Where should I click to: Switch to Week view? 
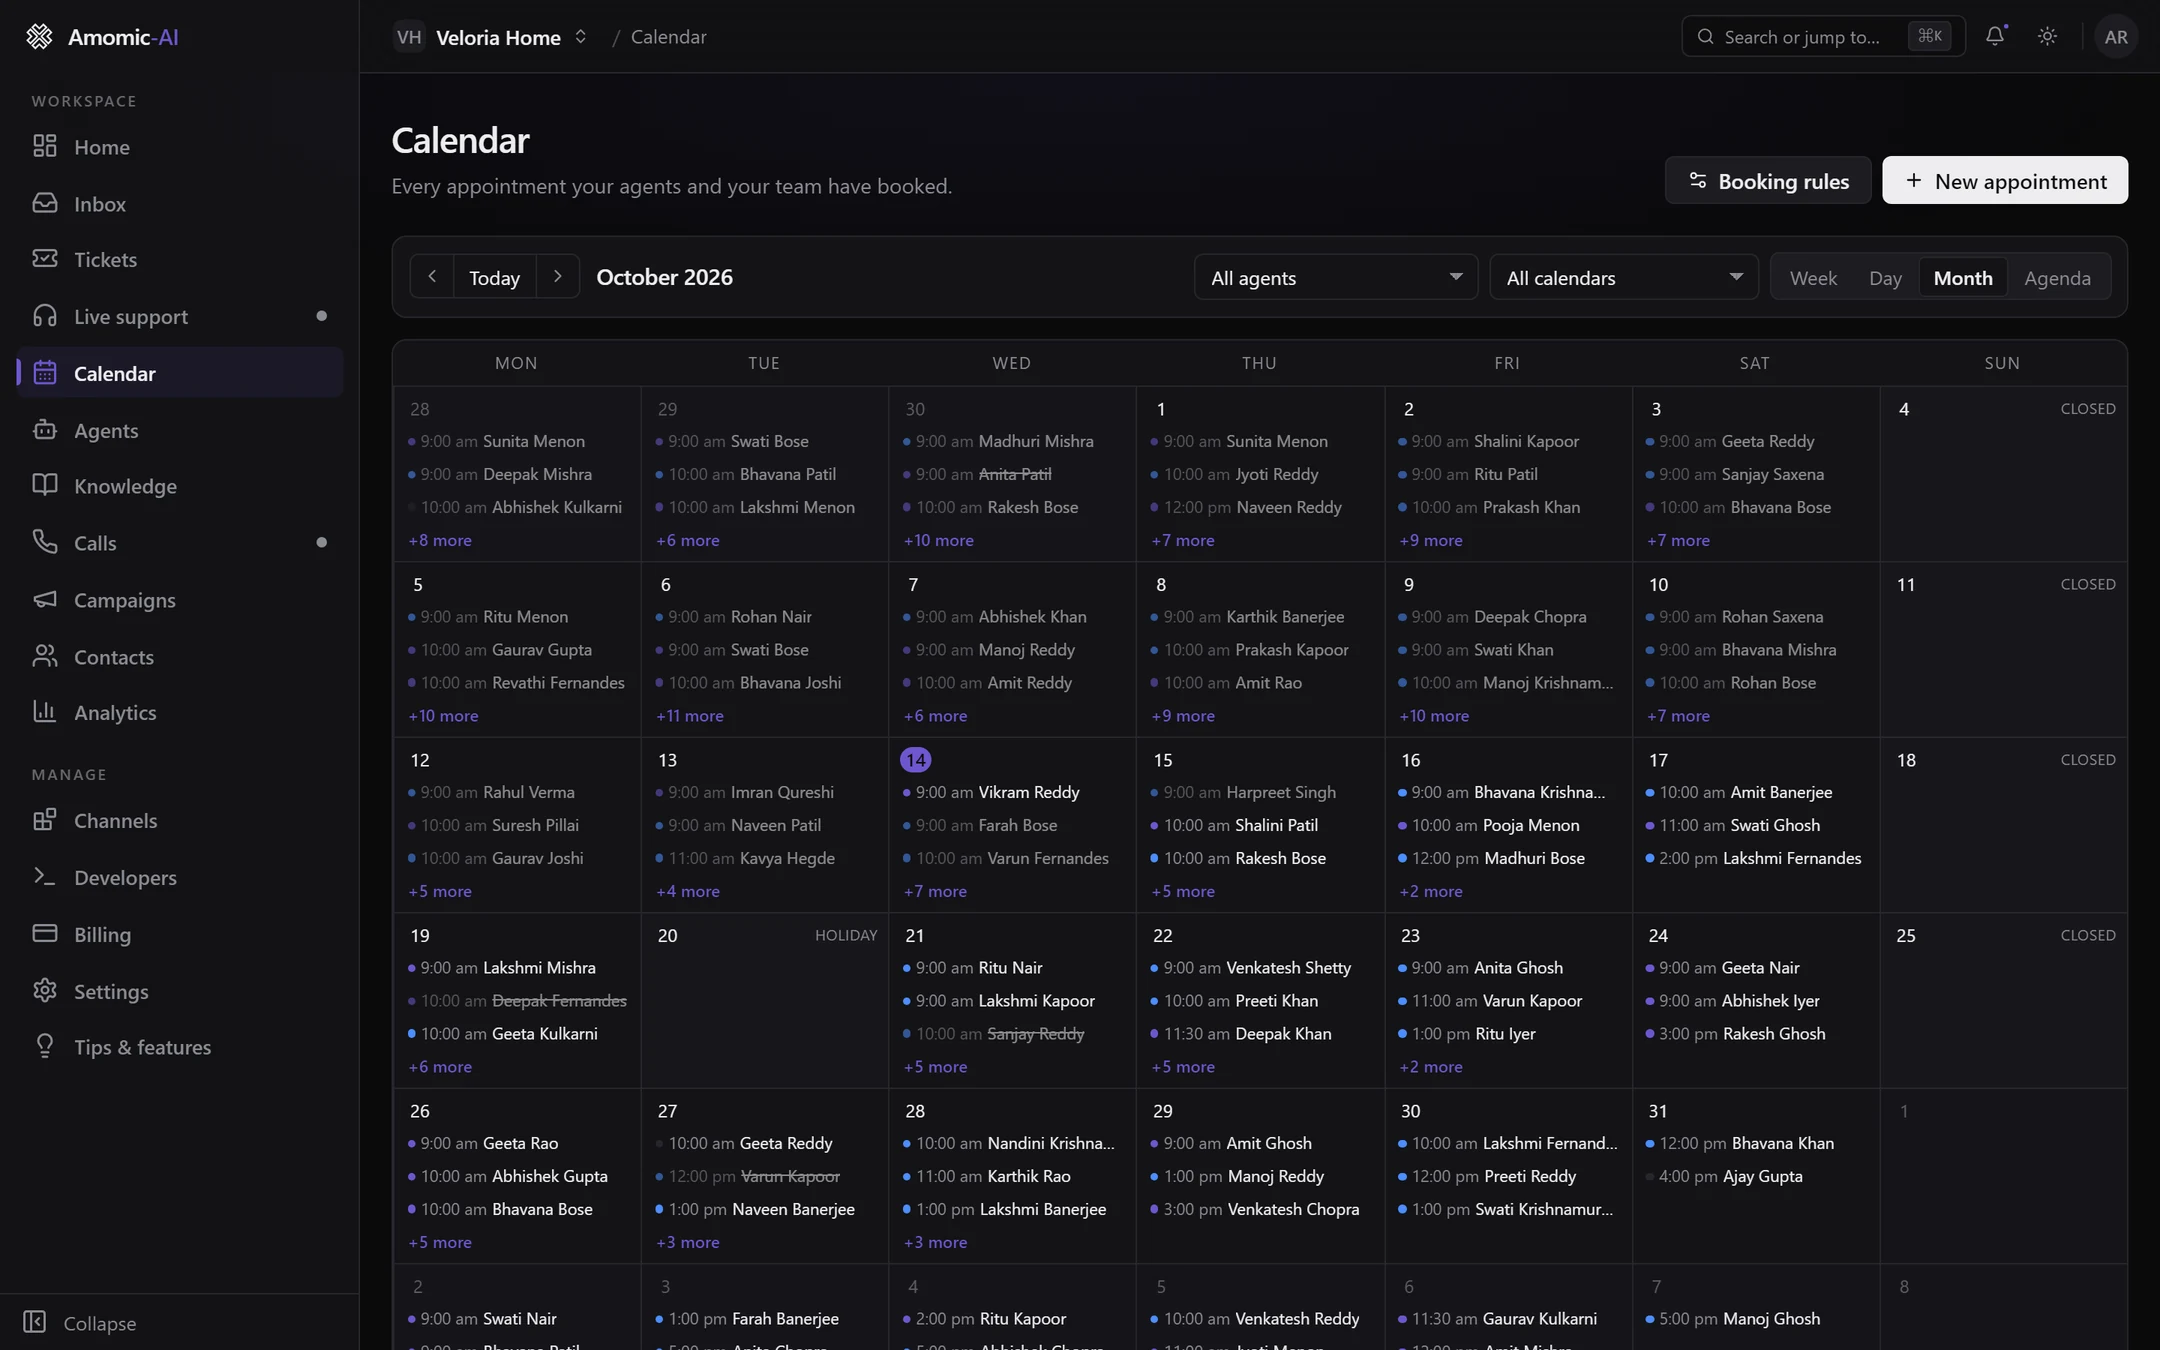1813,278
